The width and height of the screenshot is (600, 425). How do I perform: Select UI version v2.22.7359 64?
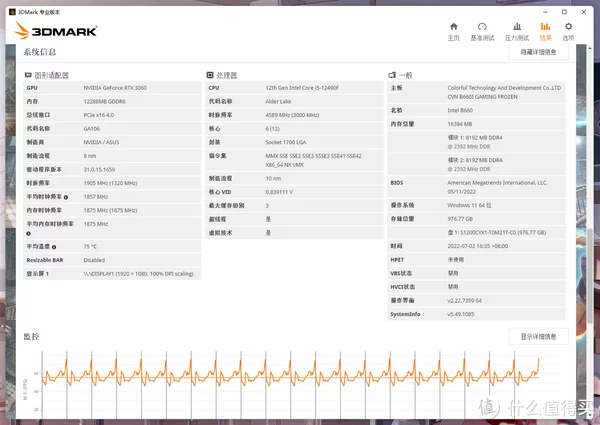tap(464, 301)
